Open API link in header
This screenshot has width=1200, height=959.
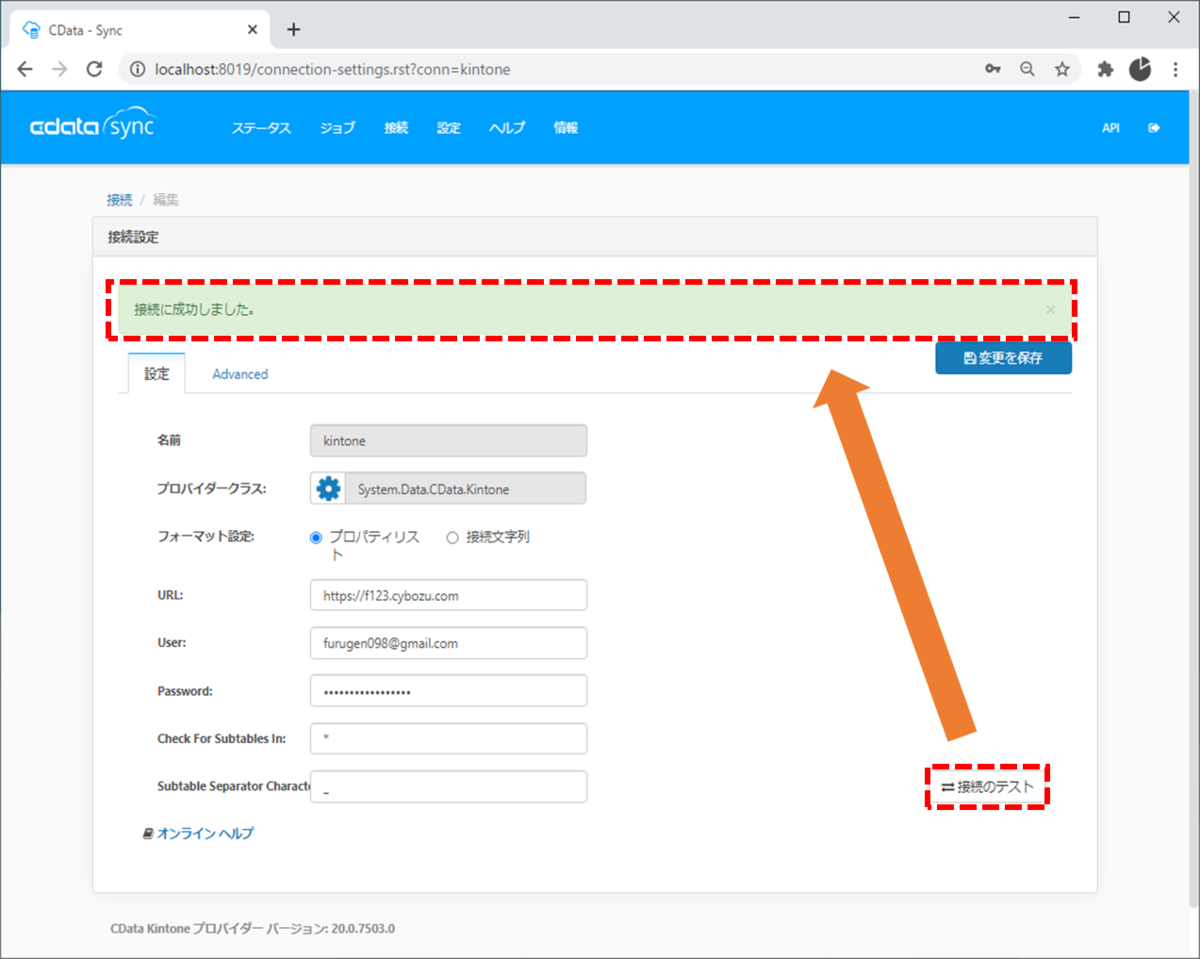point(1110,128)
